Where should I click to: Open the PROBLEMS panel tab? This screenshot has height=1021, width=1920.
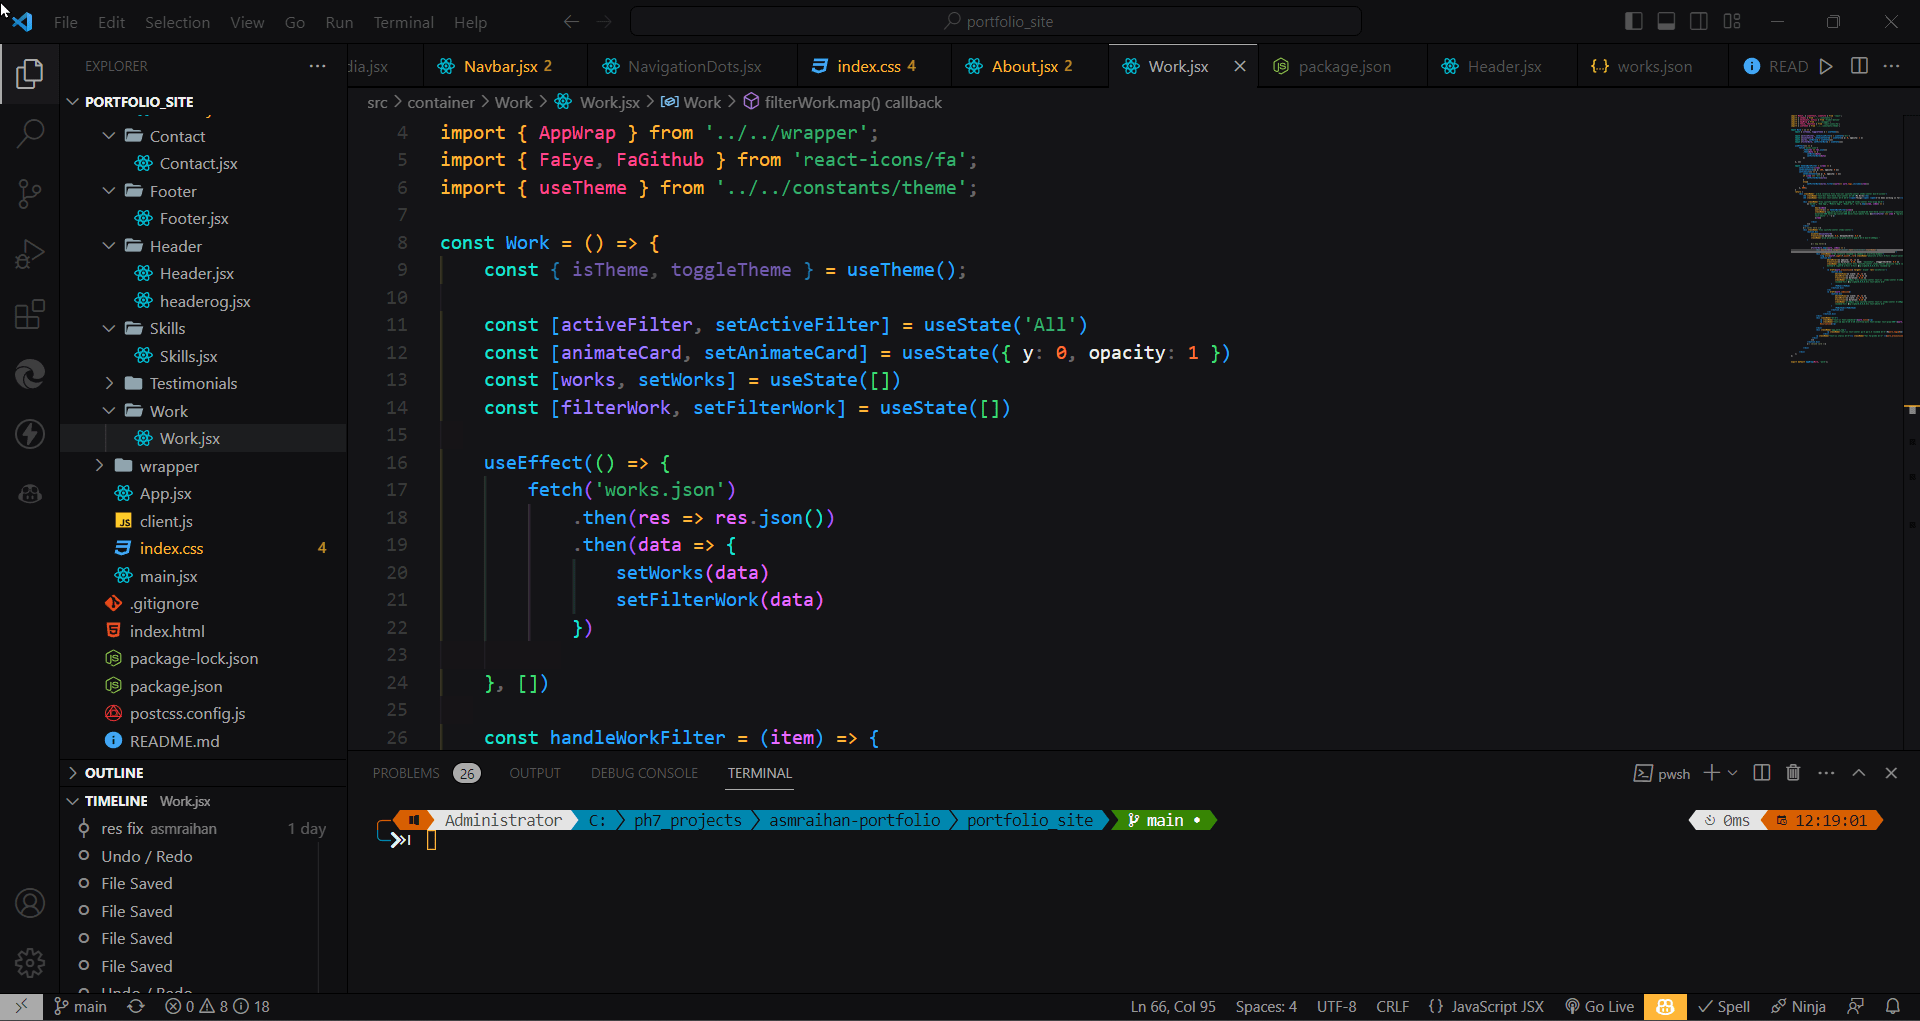405,772
